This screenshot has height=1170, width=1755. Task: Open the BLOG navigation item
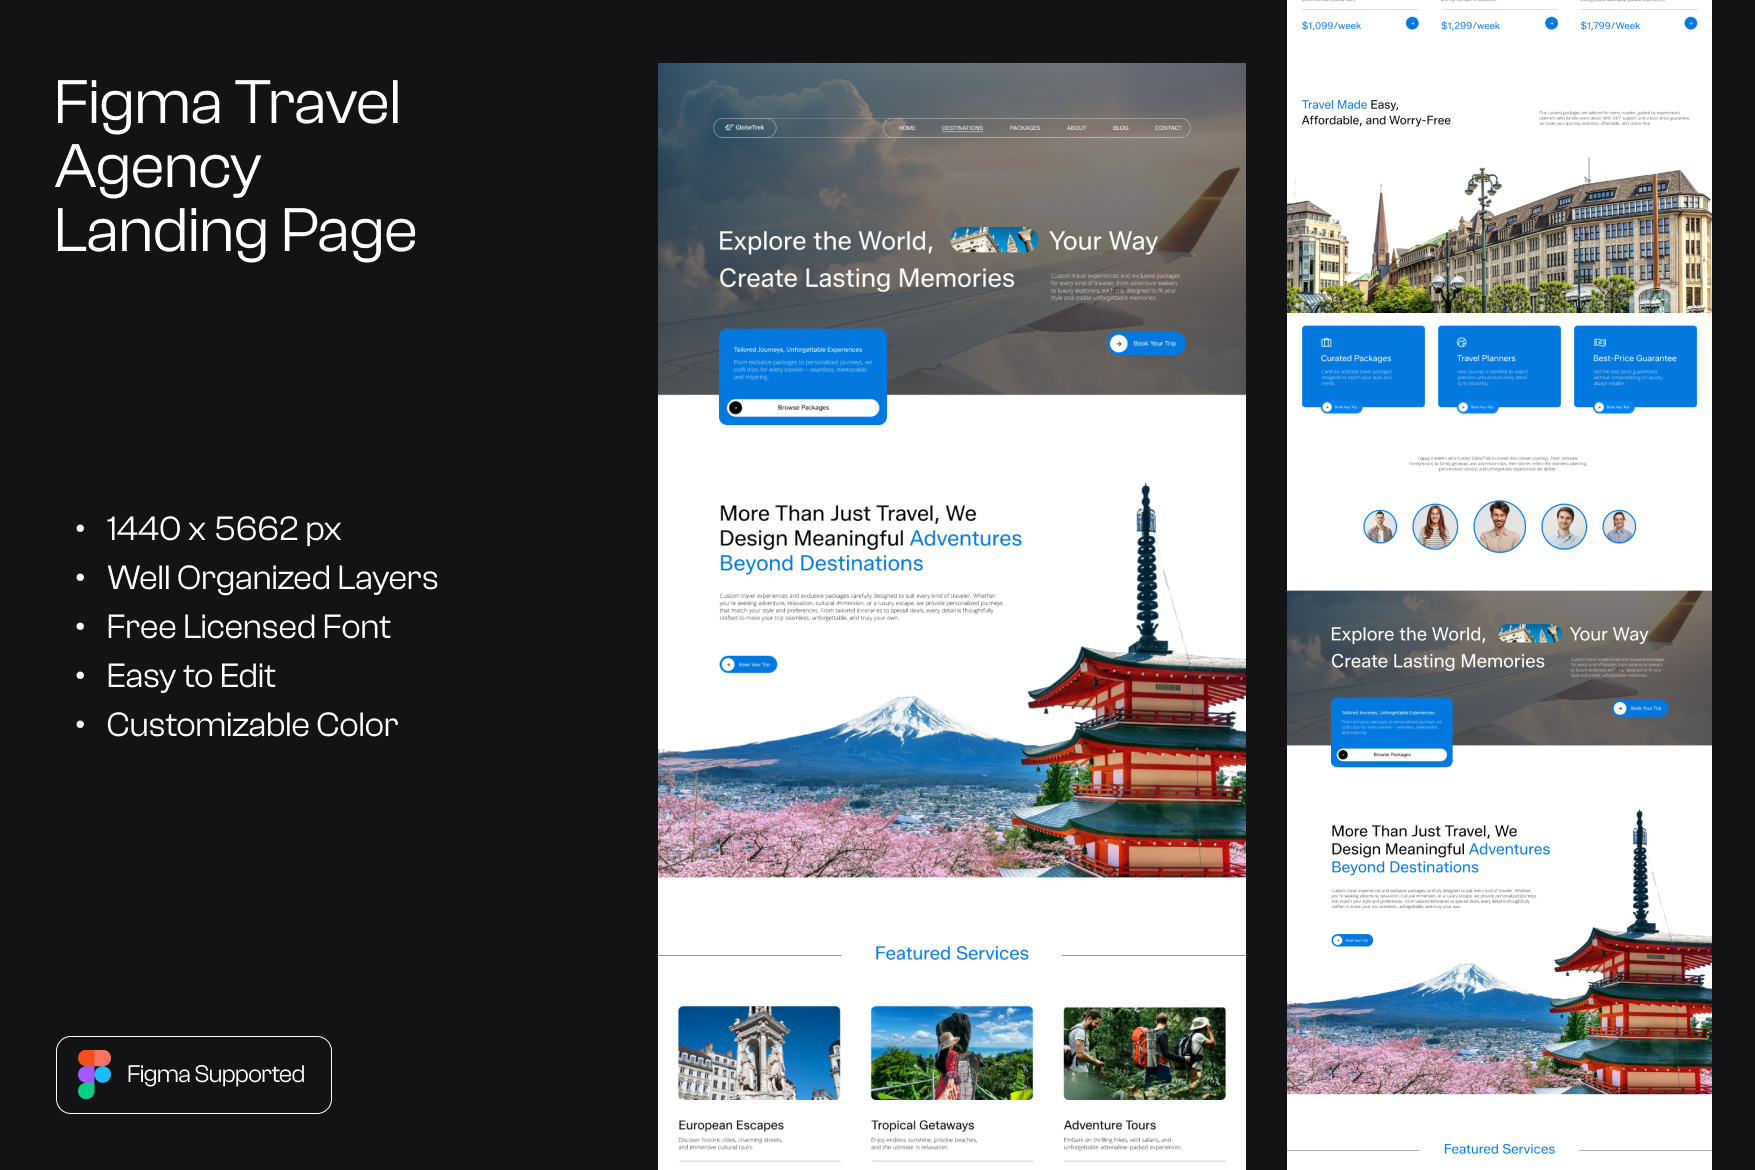click(1120, 128)
